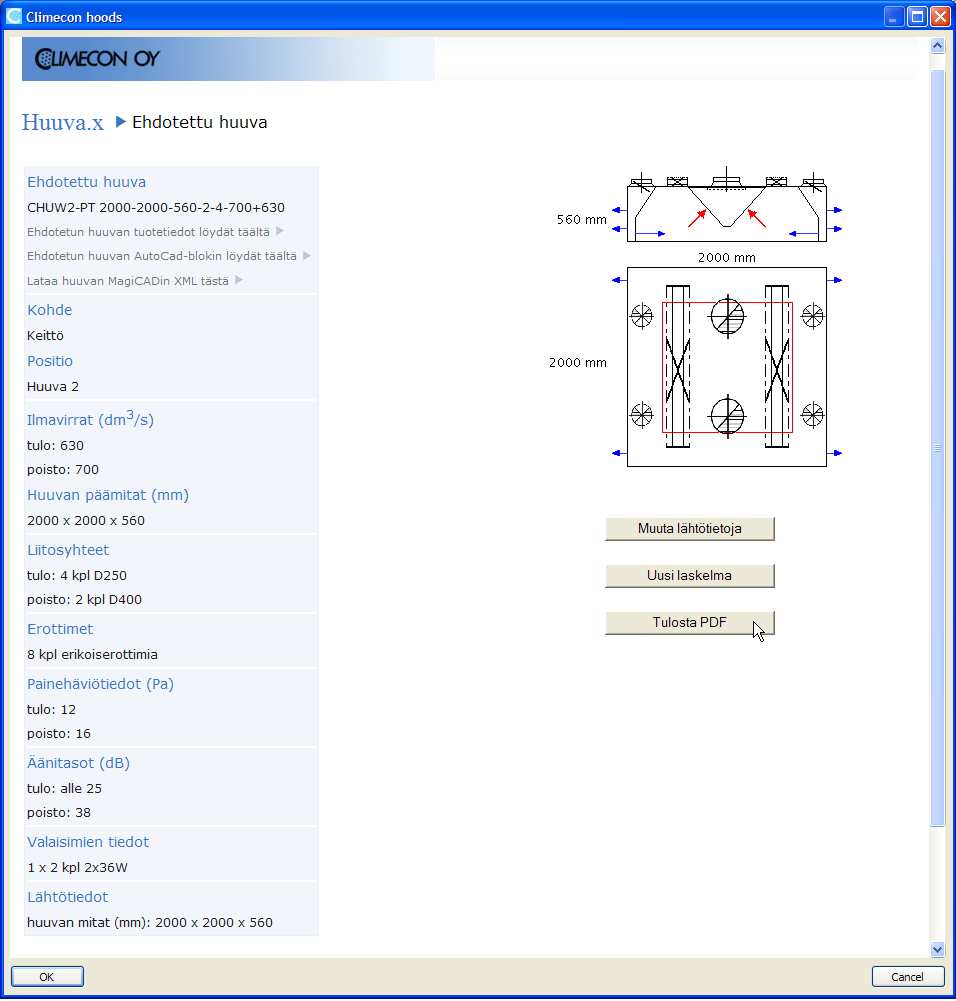Click '2000 x 2000 x 560' under Huuvan päämitat
Image resolution: width=956 pixels, height=1001 pixels.
pyautogui.click(x=86, y=520)
